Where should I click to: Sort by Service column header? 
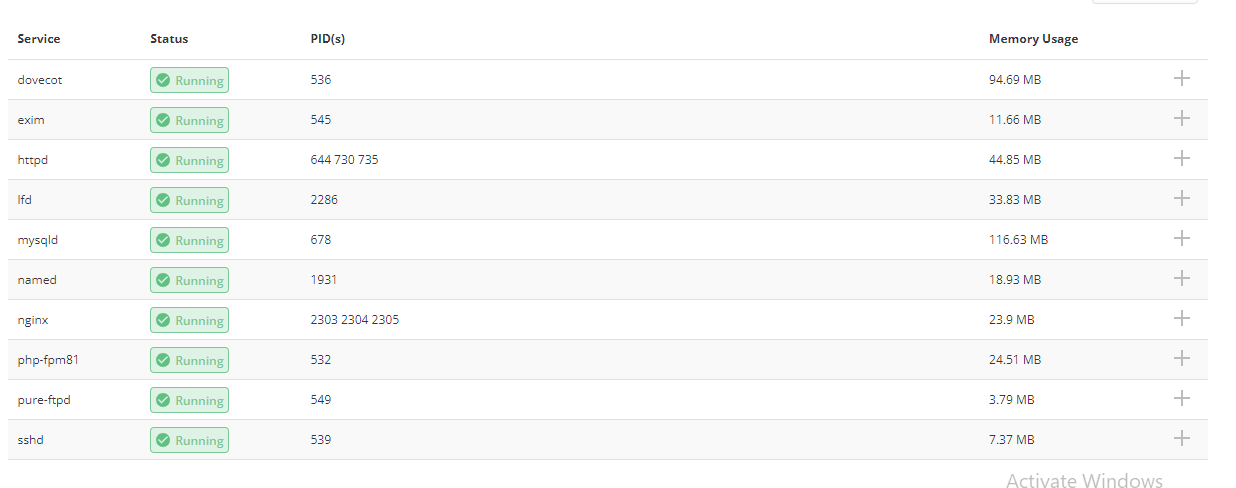39,39
